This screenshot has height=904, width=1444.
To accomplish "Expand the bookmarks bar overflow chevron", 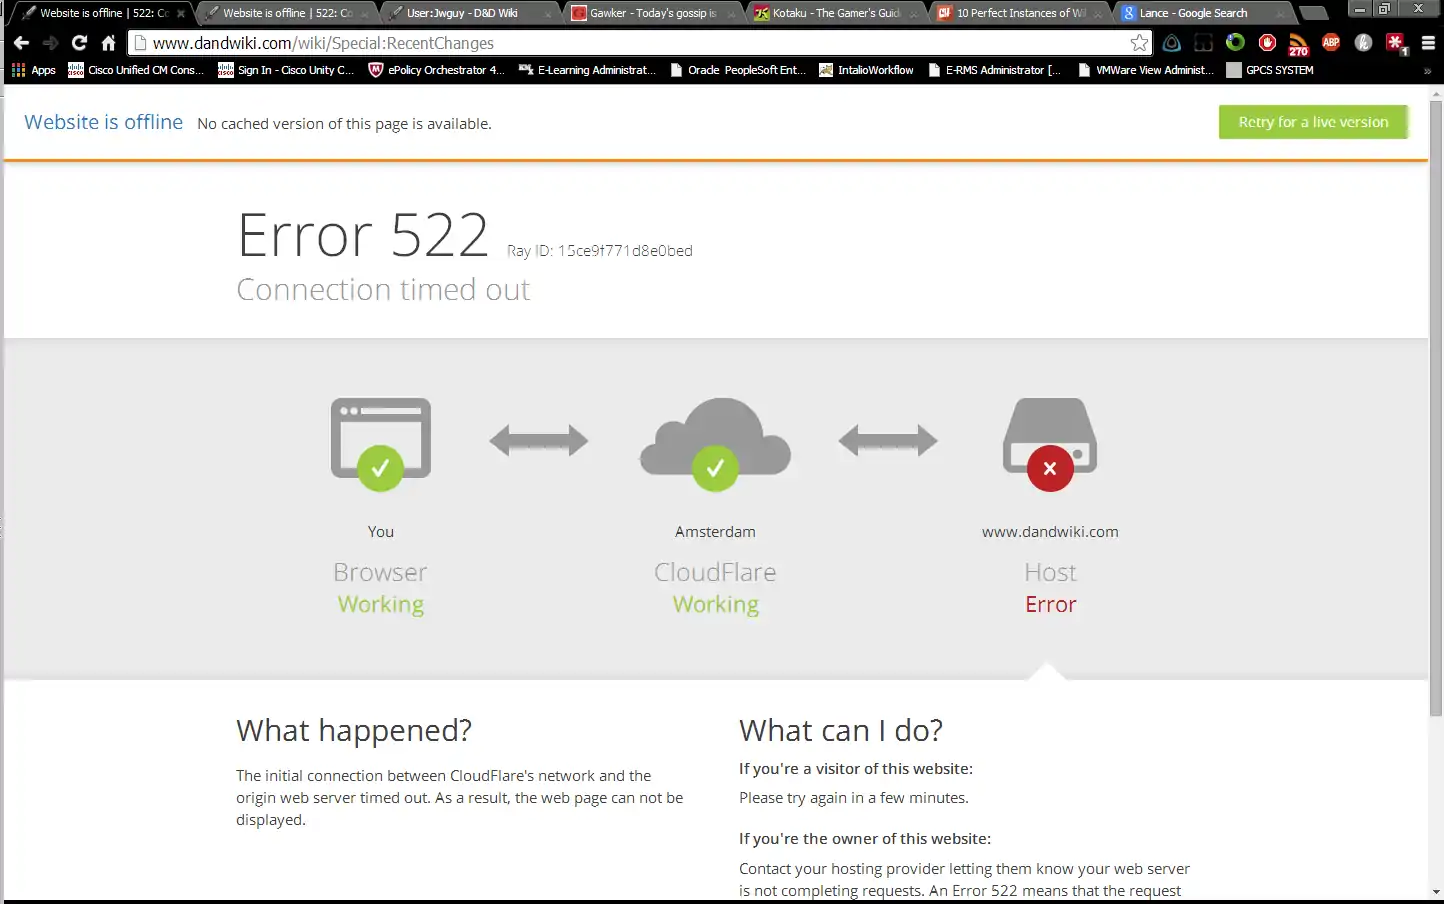I will point(1427,71).
